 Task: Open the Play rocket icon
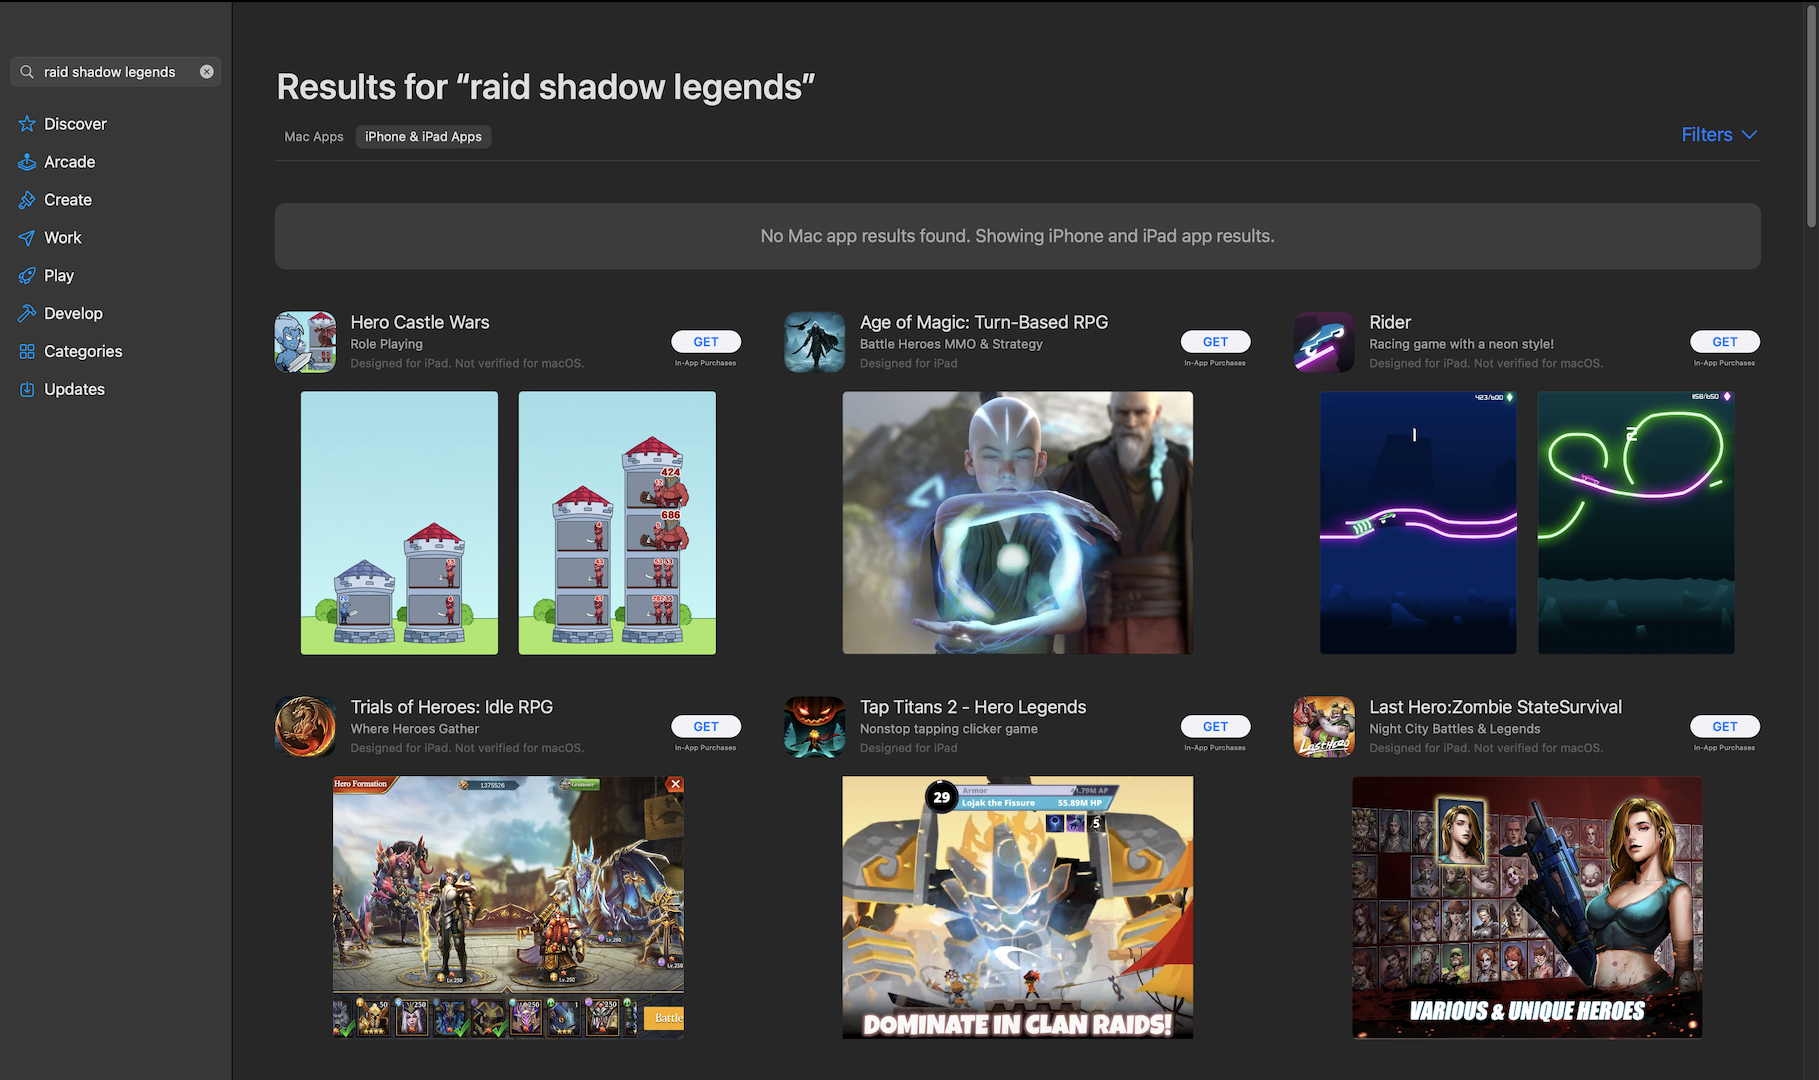(x=27, y=276)
